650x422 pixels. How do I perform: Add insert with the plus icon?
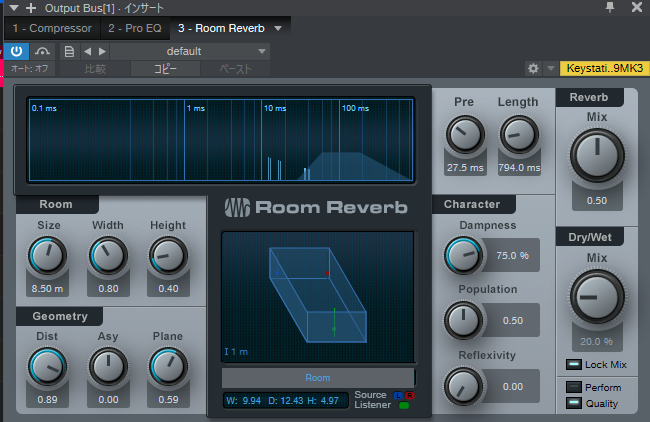pos(31,7)
